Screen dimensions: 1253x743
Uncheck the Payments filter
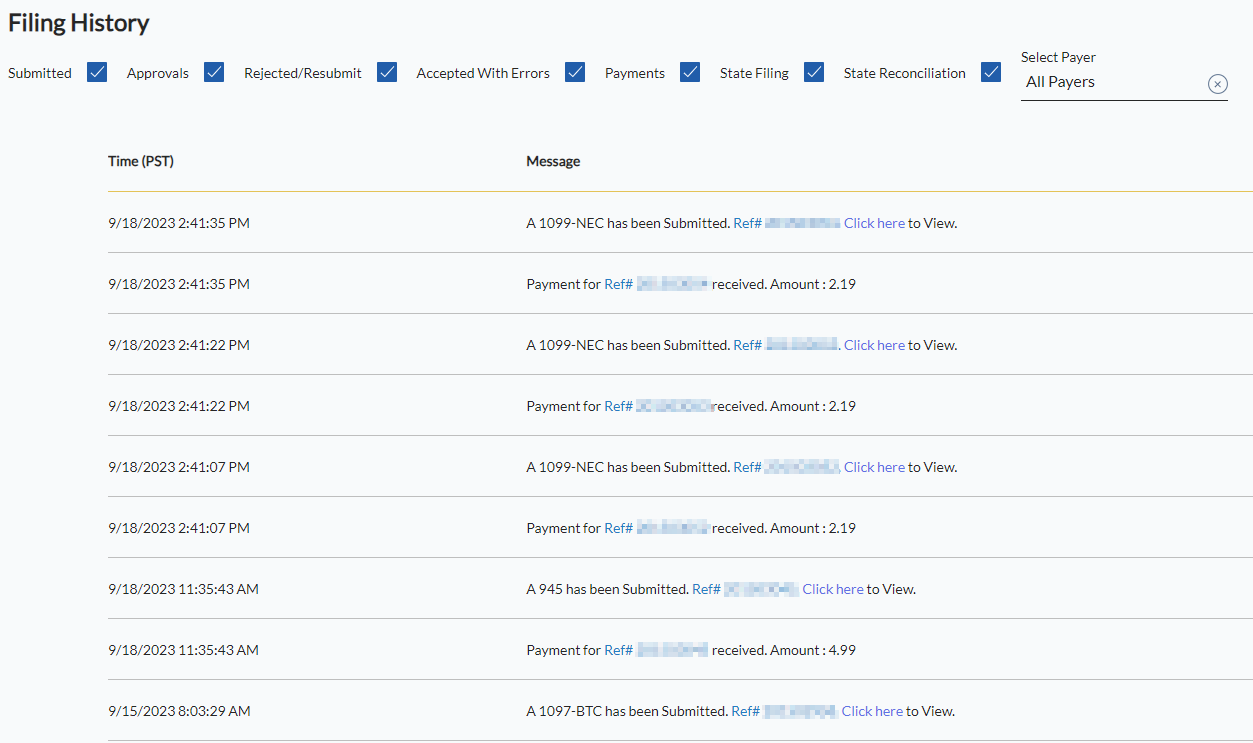[x=689, y=72]
